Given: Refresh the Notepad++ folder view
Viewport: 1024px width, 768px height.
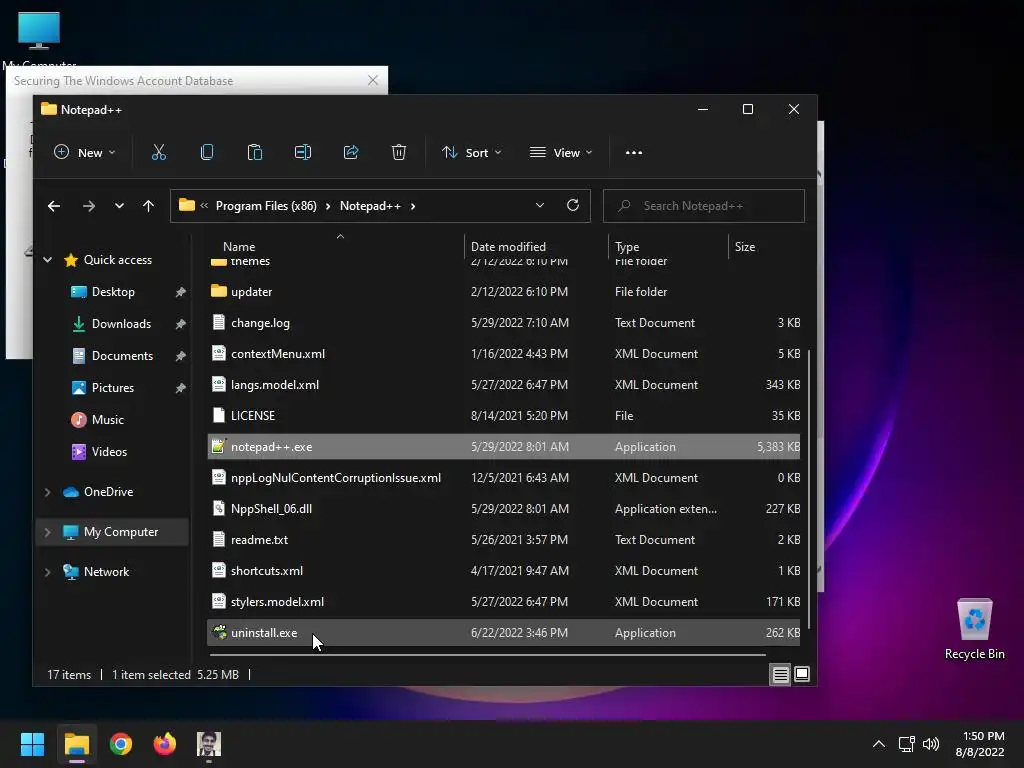Looking at the screenshot, I should (x=573, y=205).
